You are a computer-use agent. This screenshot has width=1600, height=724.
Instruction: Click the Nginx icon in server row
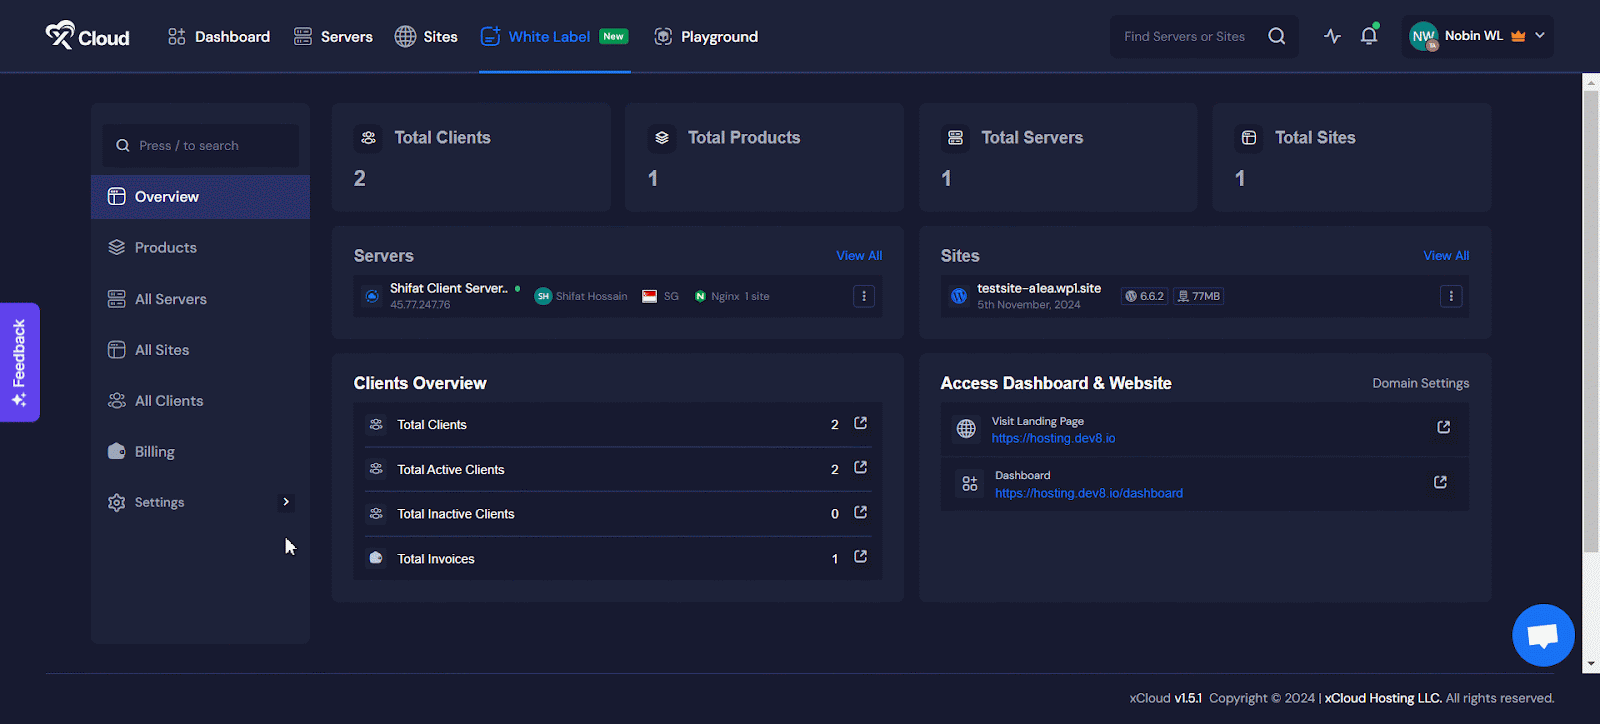(x=700, y=296)
